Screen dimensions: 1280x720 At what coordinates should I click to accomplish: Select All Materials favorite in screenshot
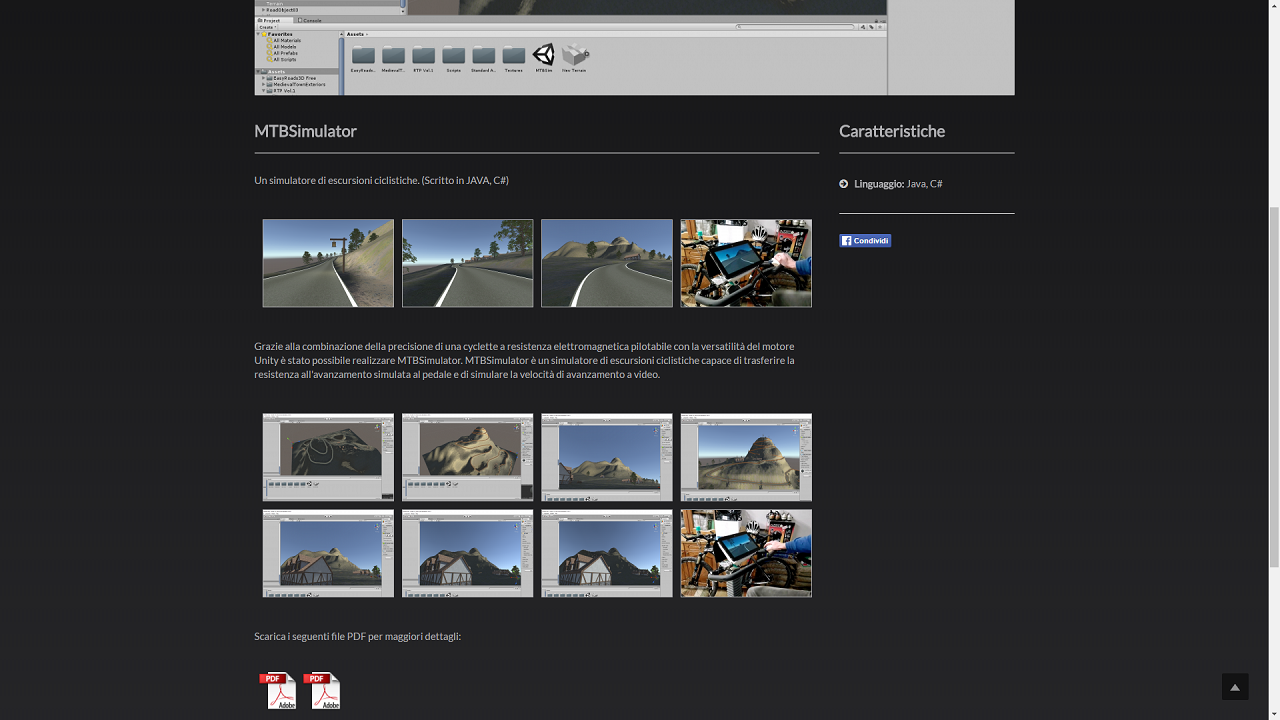[x=286, y=41]
